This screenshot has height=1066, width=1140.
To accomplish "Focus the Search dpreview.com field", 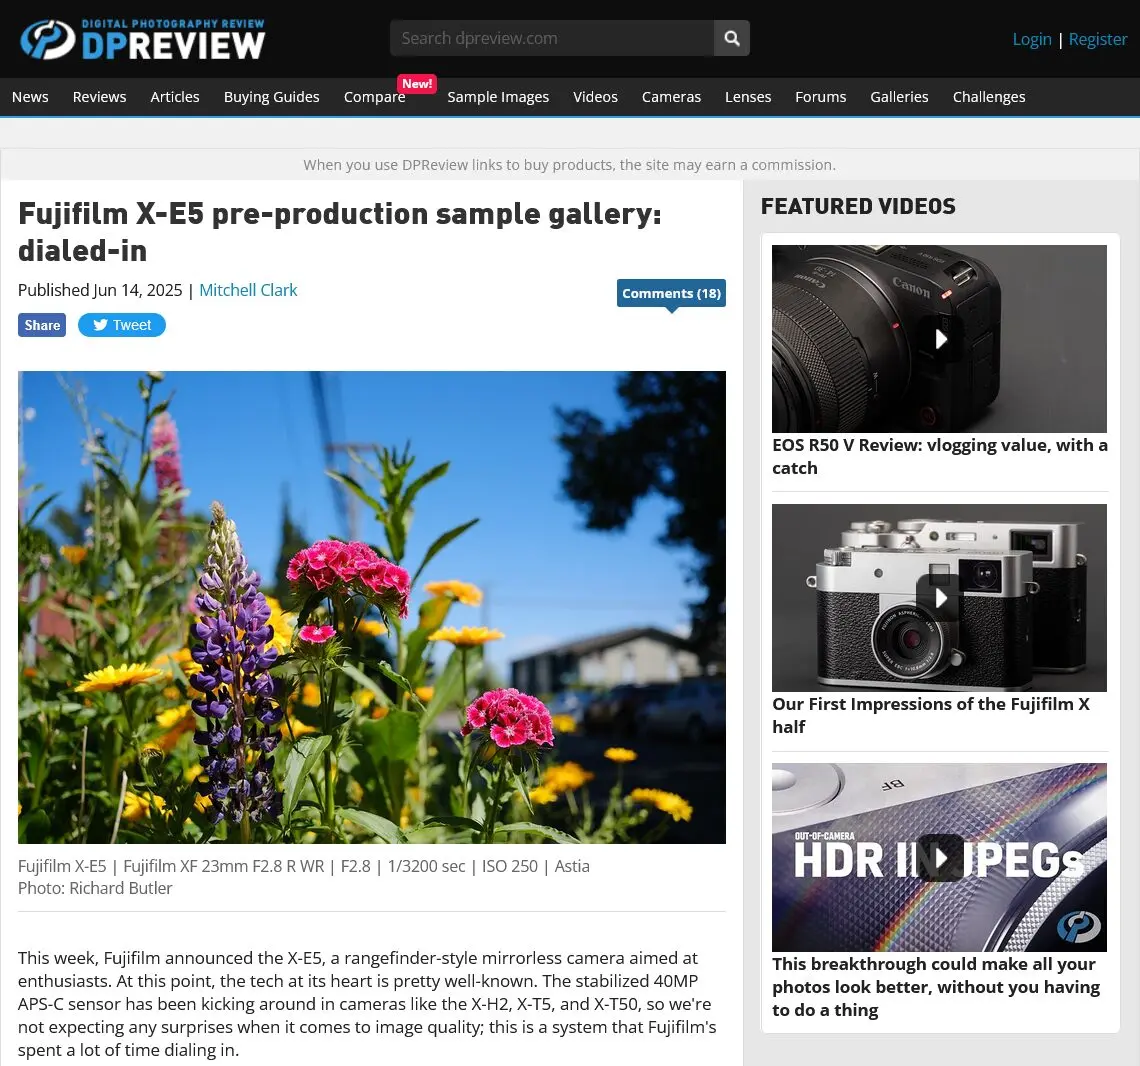I will (x=552, y=38).
